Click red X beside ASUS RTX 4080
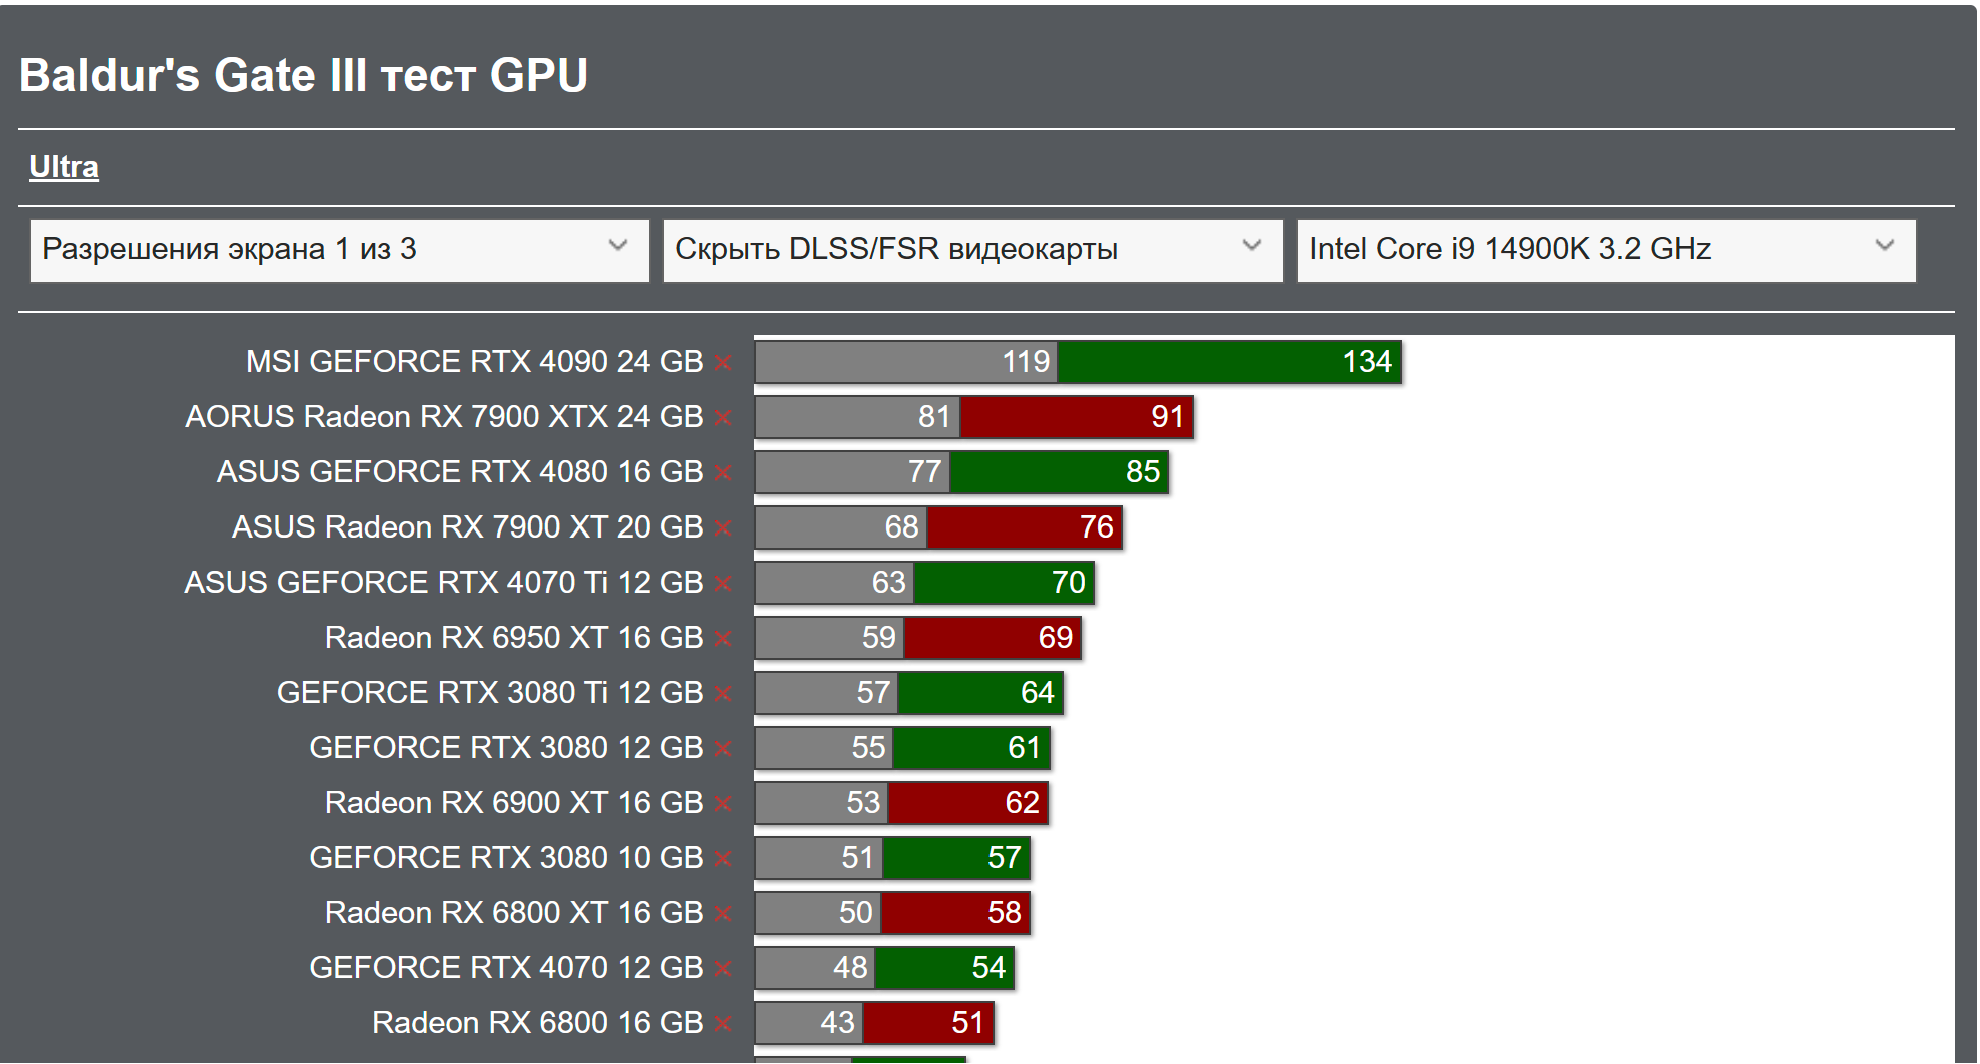The height and width of the screenshot is (1064, 1980). 724,473
